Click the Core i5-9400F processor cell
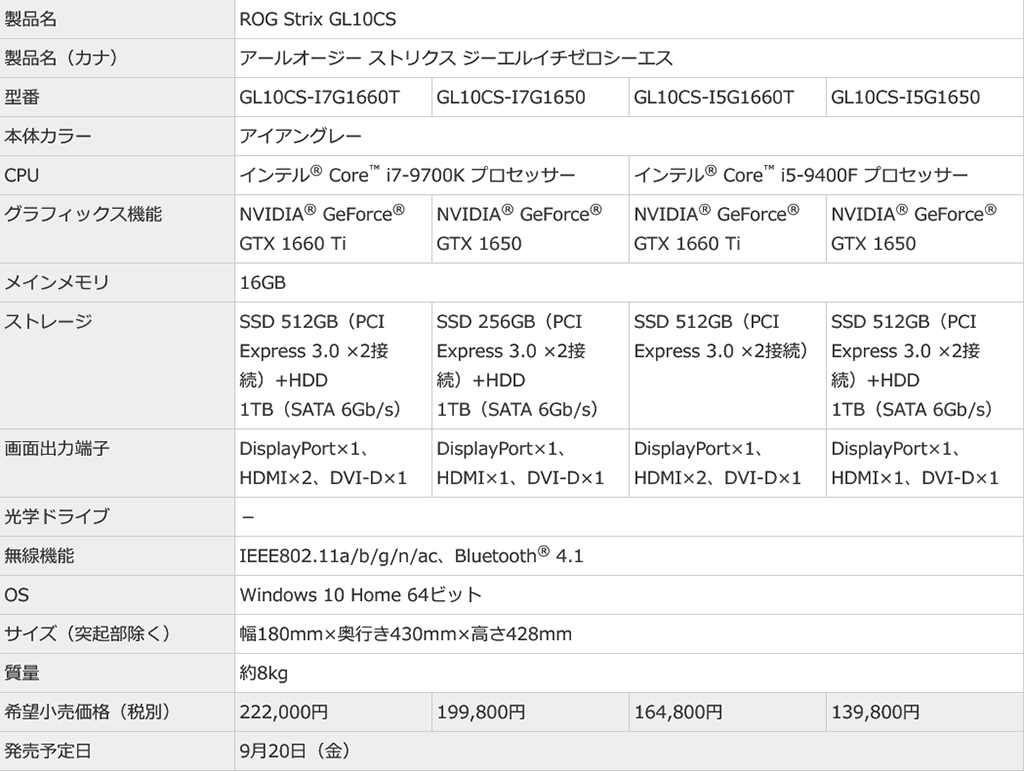The width and height of the screenshot is (1024, 772). pos(801,175)
